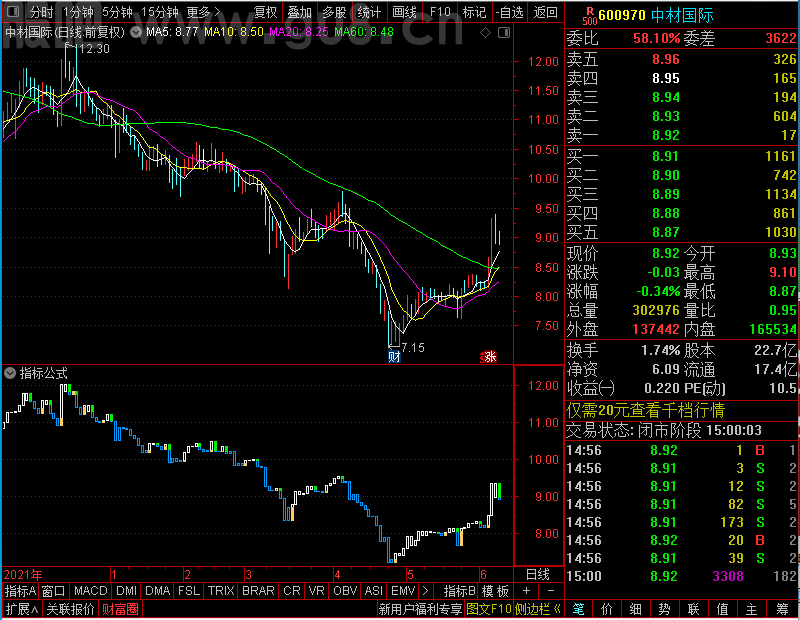Switch to 分时 intraday view
The width and height of the screenshot is (800, 620).
click(41, 12)
